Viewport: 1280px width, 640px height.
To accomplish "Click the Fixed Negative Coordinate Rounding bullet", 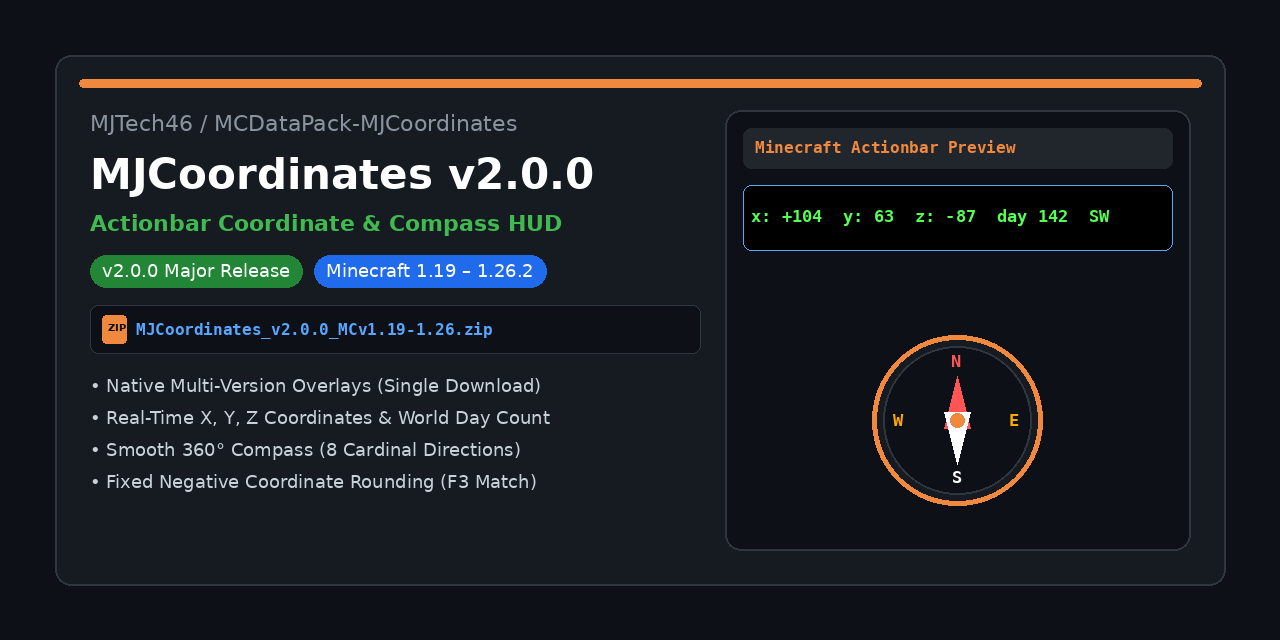I will point(314,482).
